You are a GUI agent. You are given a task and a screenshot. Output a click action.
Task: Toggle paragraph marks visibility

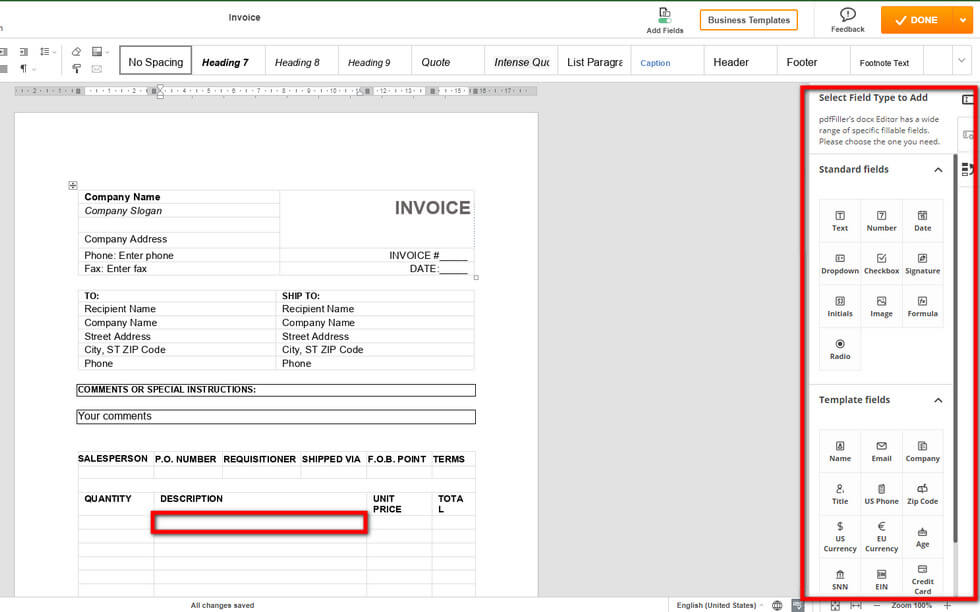[x=24, y=68]
